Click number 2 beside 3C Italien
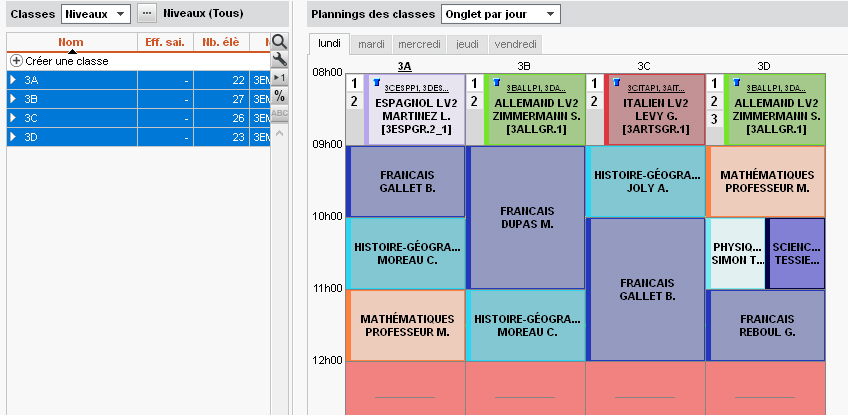Viewport: 848px width, 415px height. (x=594, y=101)
